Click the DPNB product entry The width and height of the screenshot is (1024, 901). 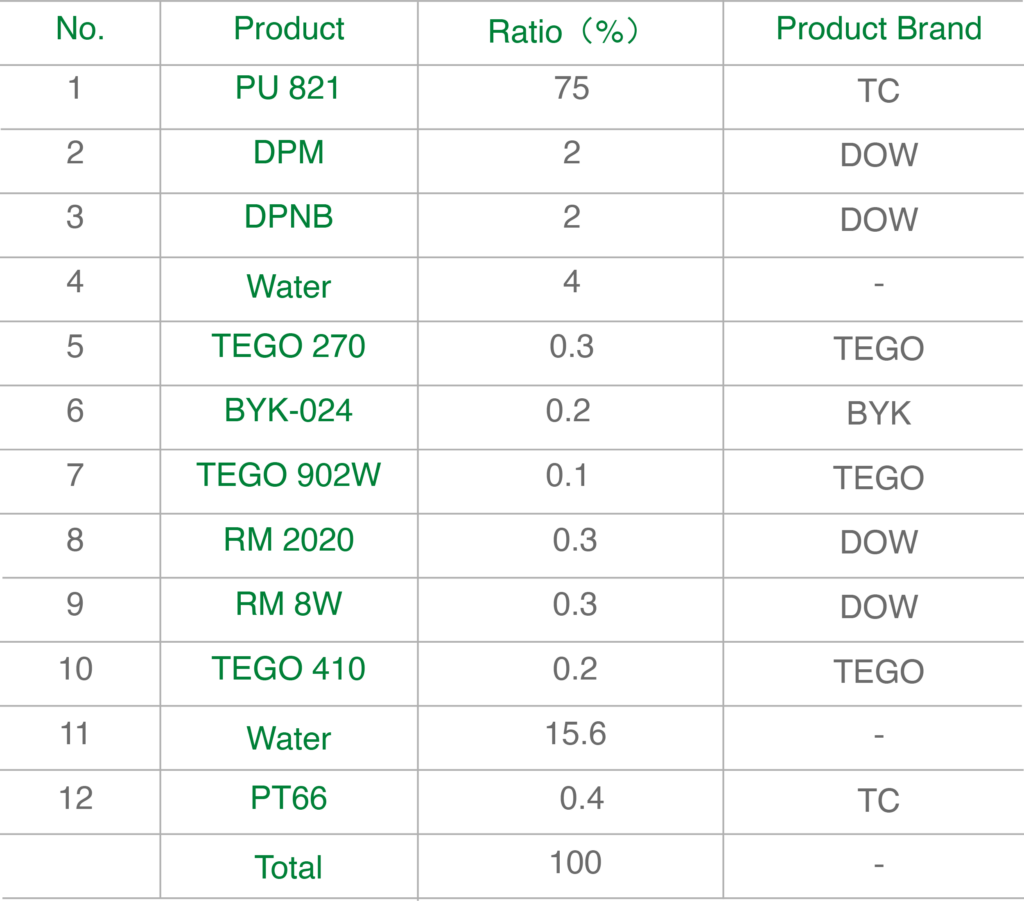(288, 217)
